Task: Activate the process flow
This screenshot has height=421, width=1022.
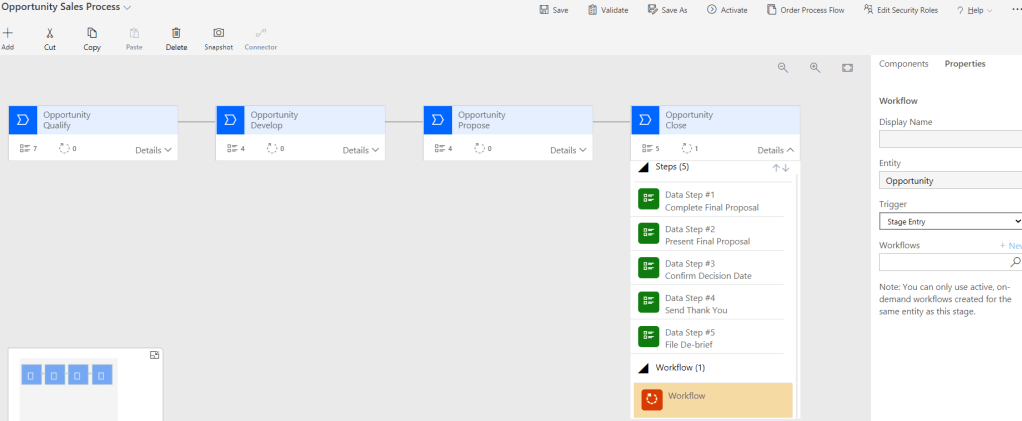Action: [x=727, y=10]
